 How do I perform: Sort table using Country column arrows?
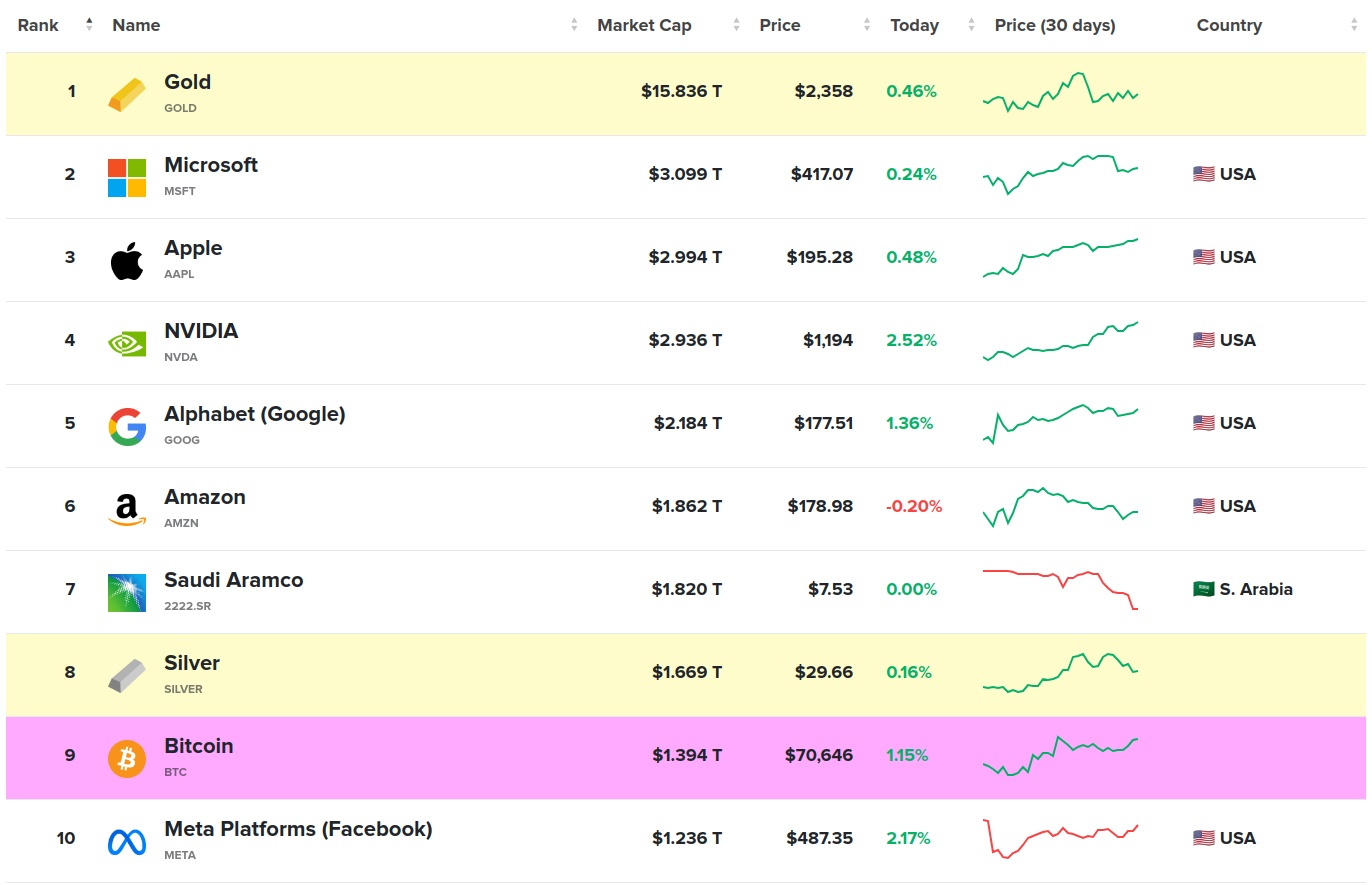(x=1354, y=25)
